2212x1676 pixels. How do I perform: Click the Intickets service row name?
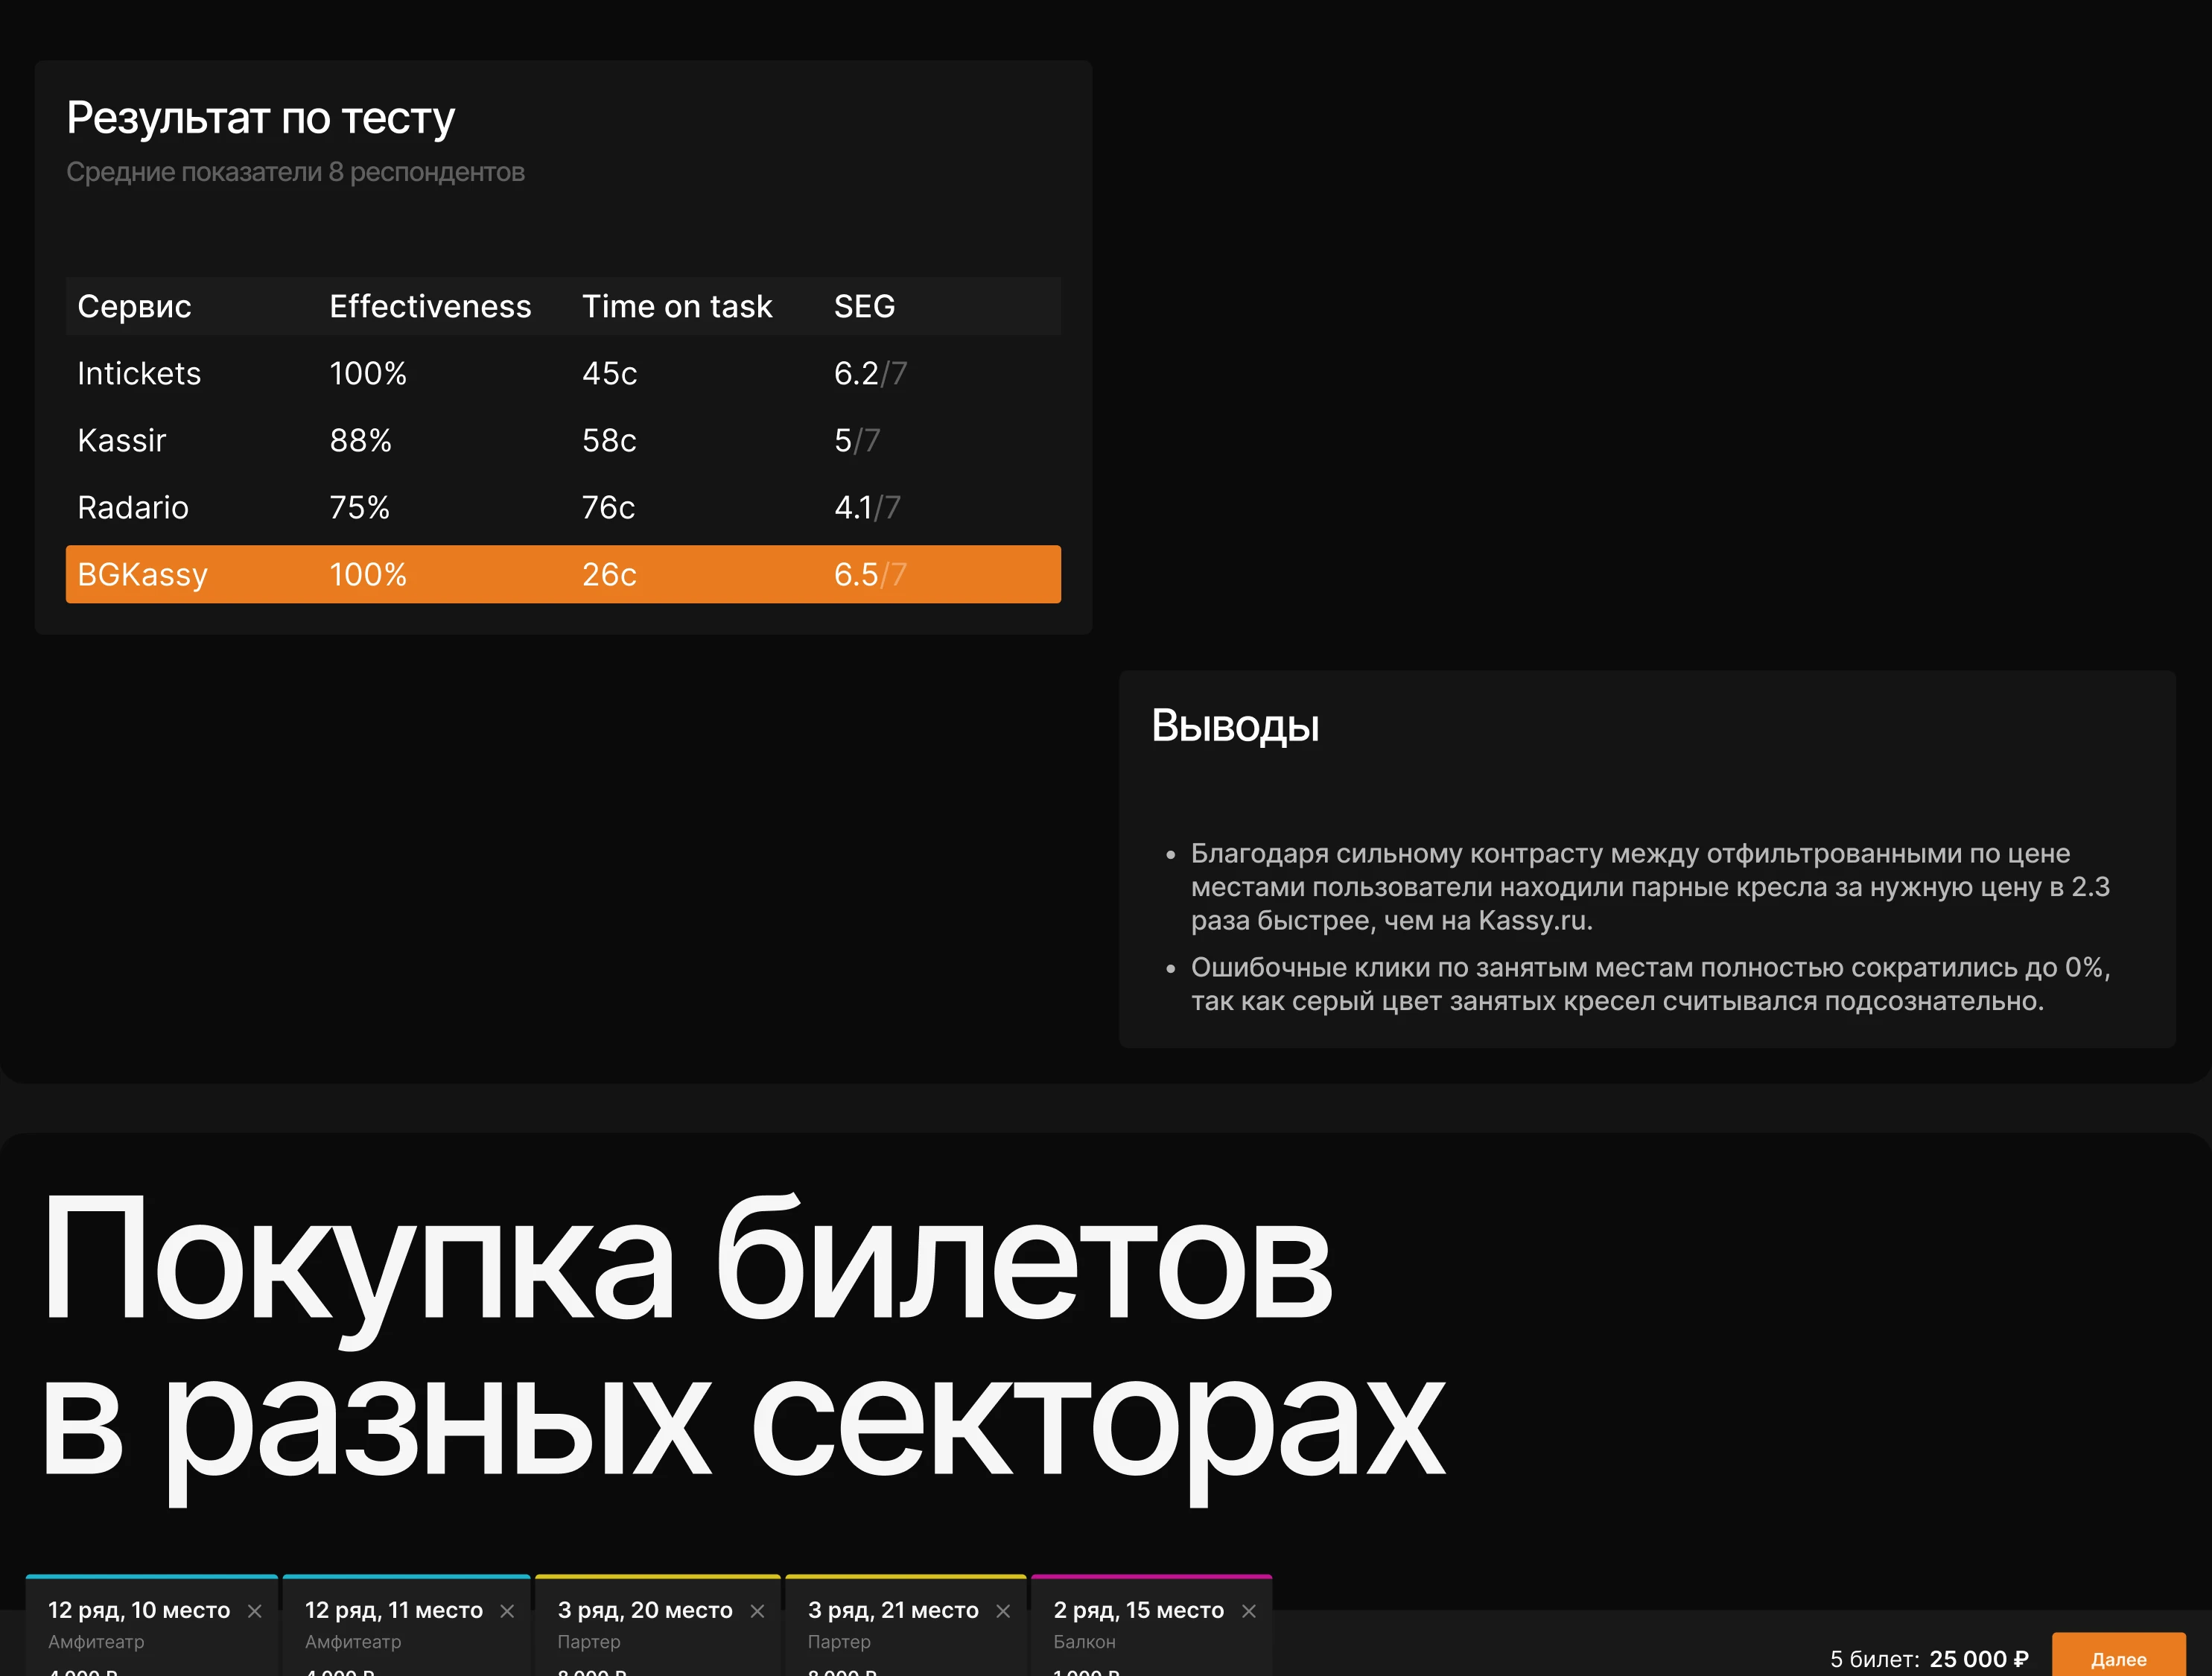[x=139, y=373]
